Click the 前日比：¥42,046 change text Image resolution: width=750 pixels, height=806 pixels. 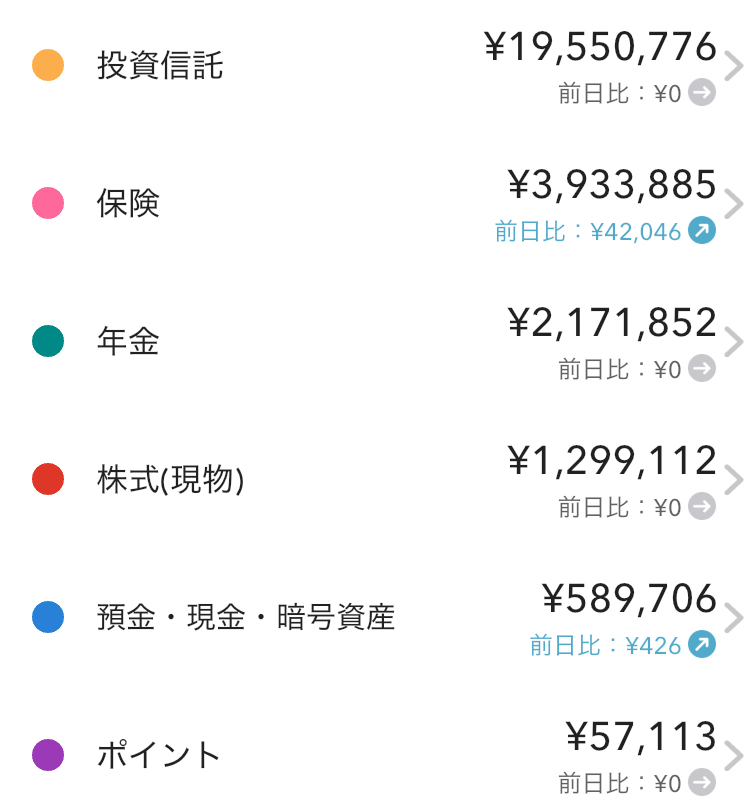pos(588,232)
